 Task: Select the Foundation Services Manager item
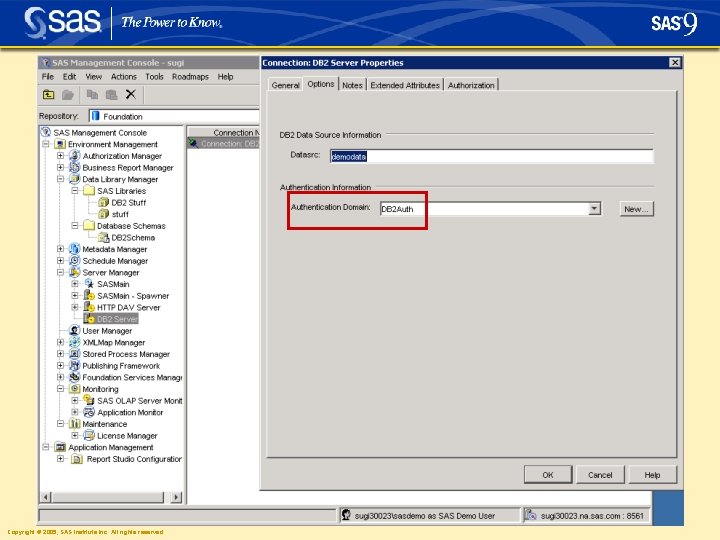[x=132, y=377]
